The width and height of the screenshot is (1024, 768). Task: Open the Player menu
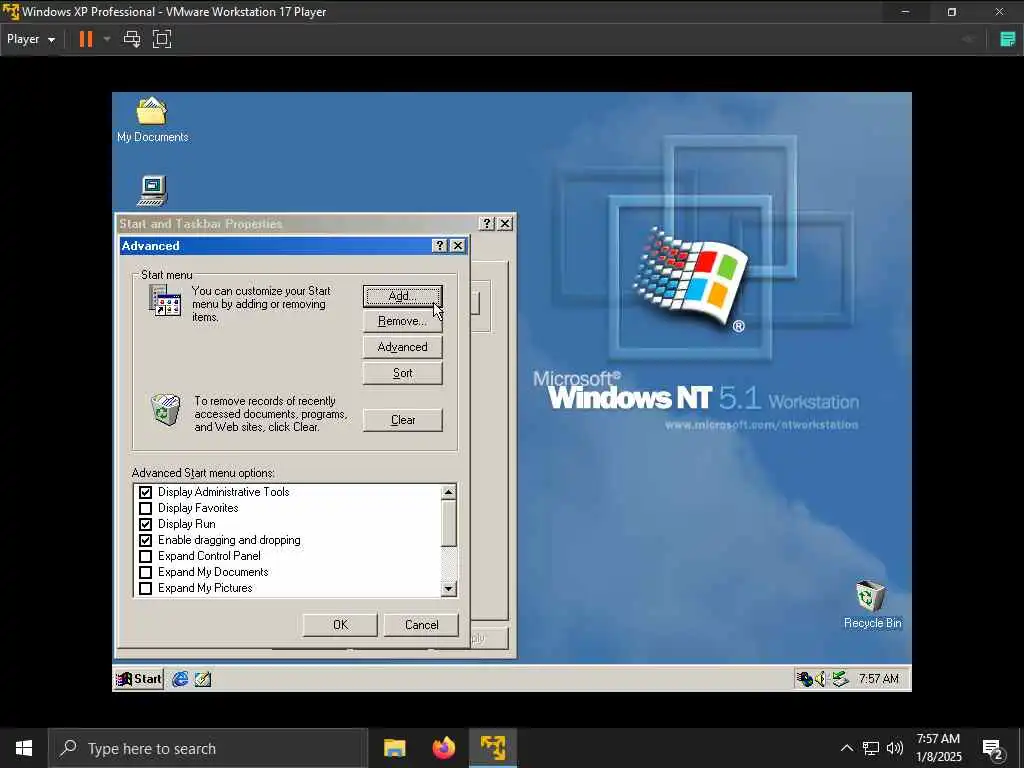31,39
